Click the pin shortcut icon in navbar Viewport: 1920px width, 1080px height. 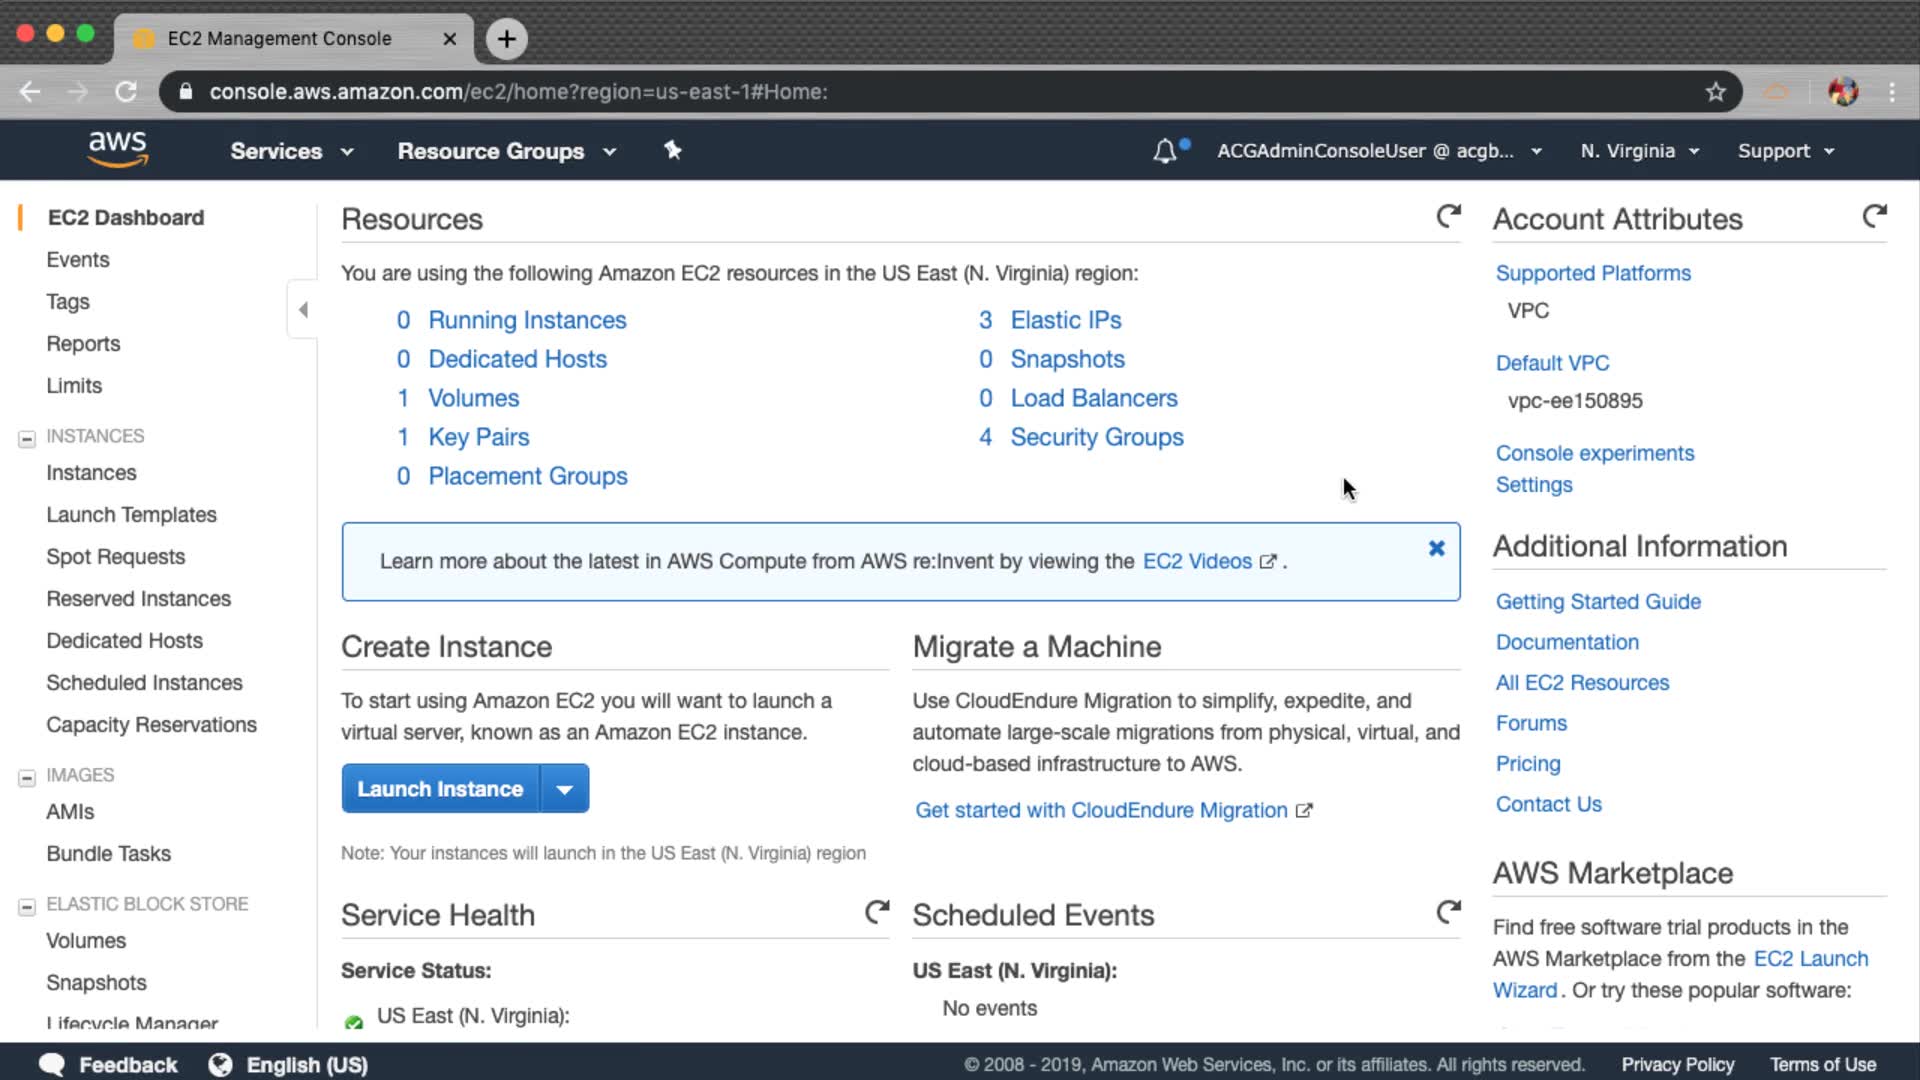(673, 150)
